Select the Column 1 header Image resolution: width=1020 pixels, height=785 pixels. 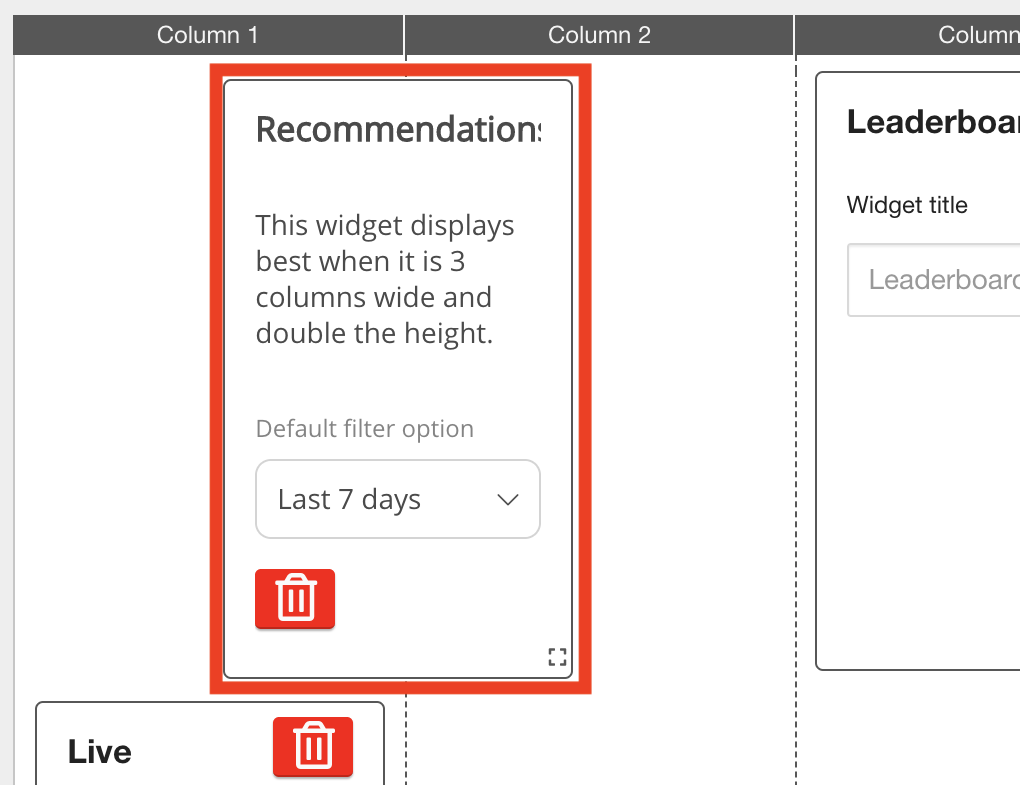pos(208,35)
